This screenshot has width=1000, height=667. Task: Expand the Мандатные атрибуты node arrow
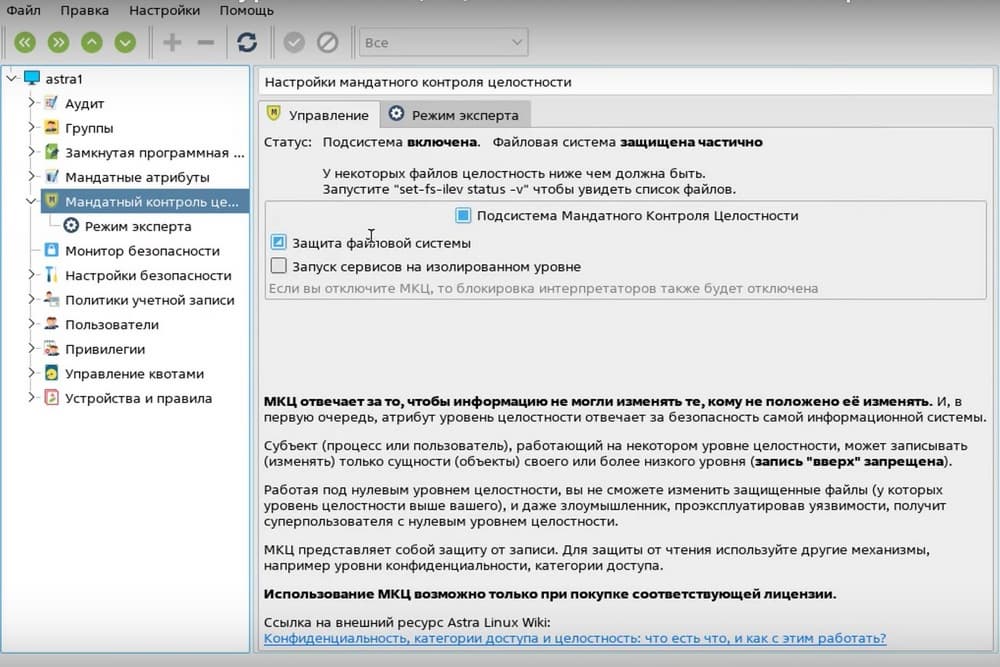(31, 176)
